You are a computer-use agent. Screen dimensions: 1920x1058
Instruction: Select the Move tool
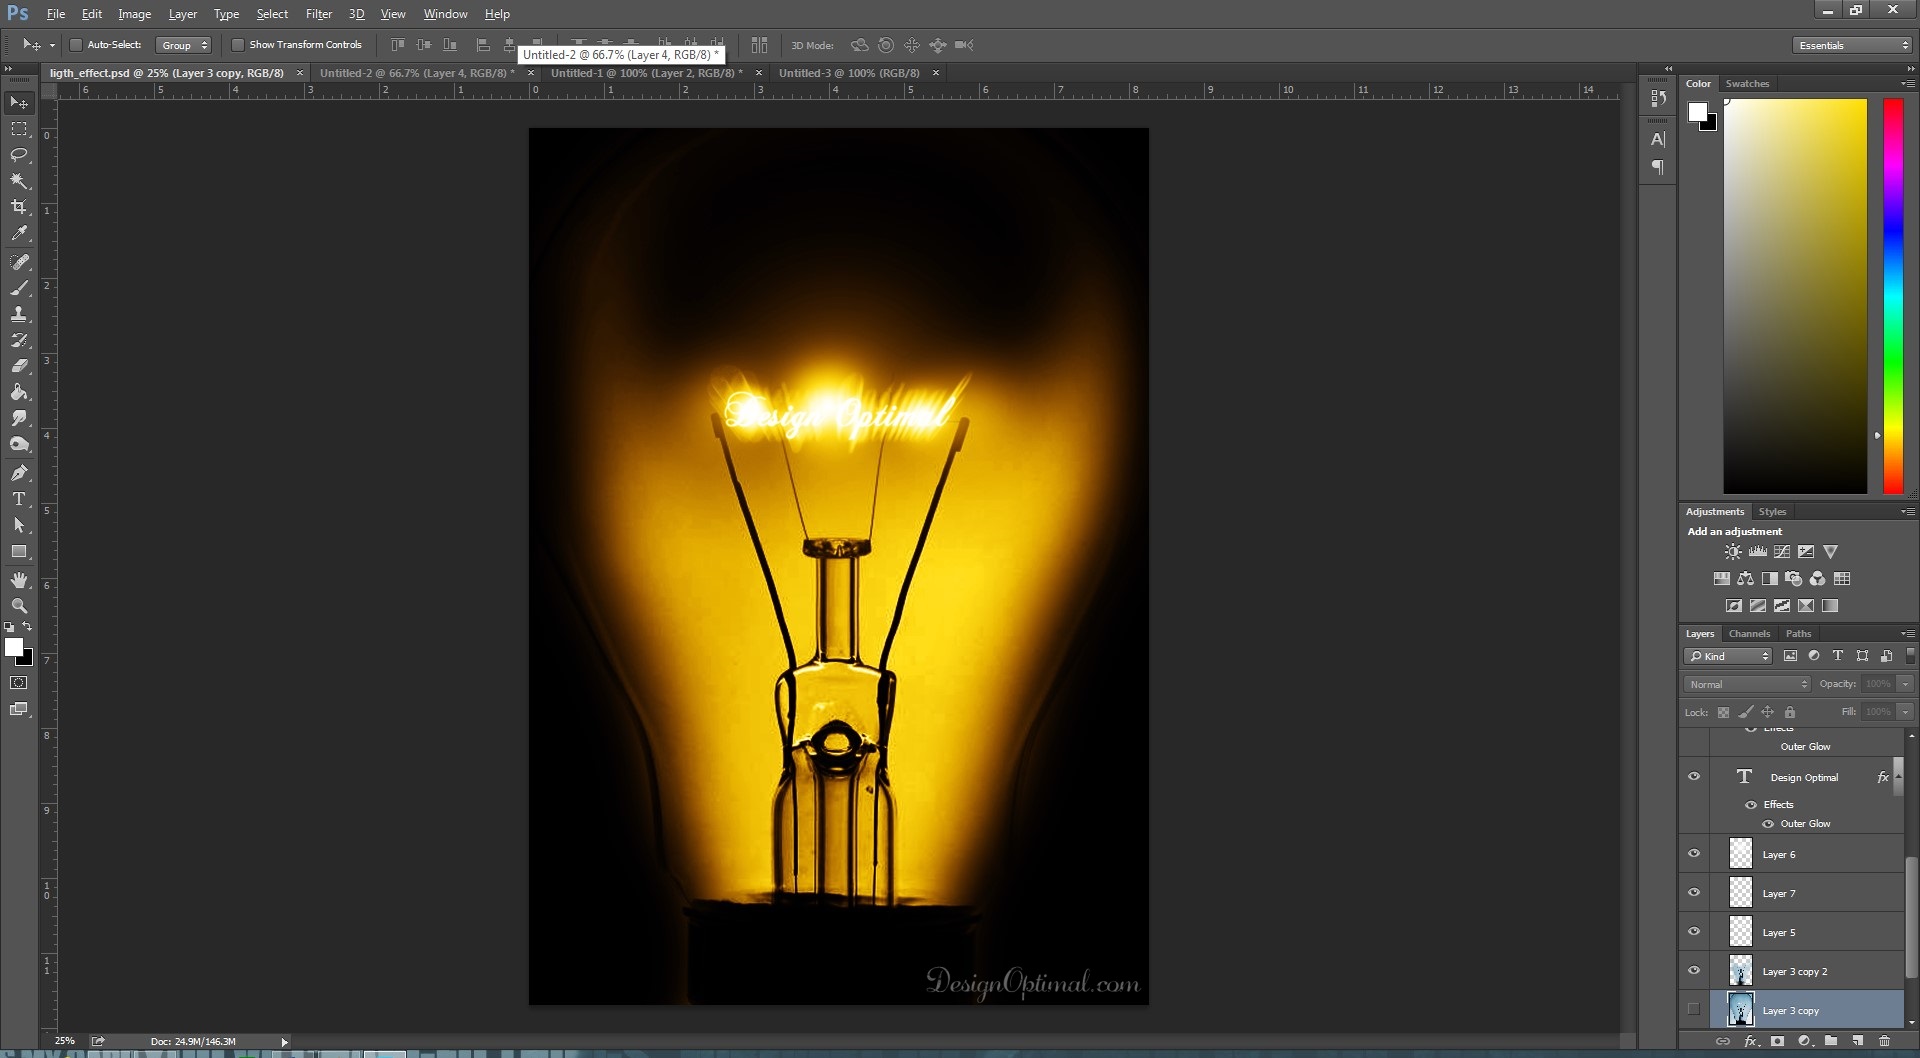(x=19, y=103)
